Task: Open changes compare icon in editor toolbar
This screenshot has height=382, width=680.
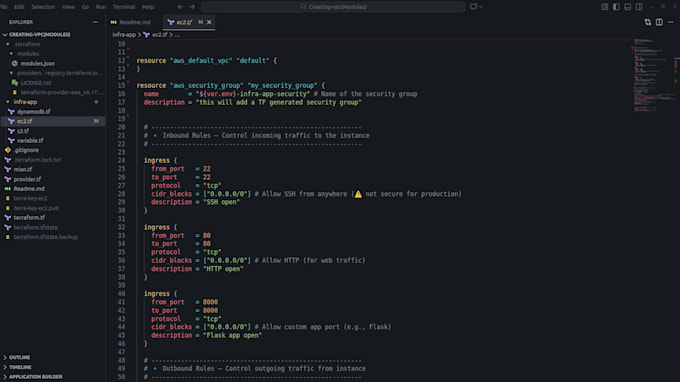Action: coord(647,22)
